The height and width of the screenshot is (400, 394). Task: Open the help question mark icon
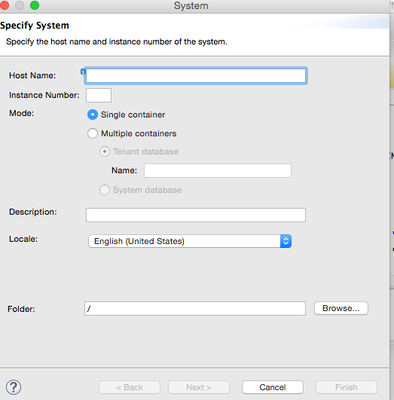point(14,387)
